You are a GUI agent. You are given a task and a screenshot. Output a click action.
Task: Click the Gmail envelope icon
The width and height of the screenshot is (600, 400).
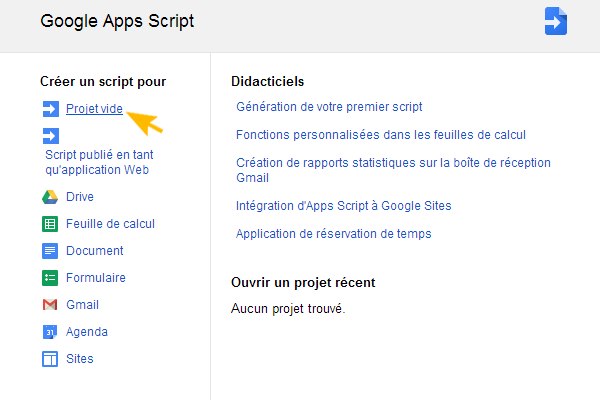[50, 305]
